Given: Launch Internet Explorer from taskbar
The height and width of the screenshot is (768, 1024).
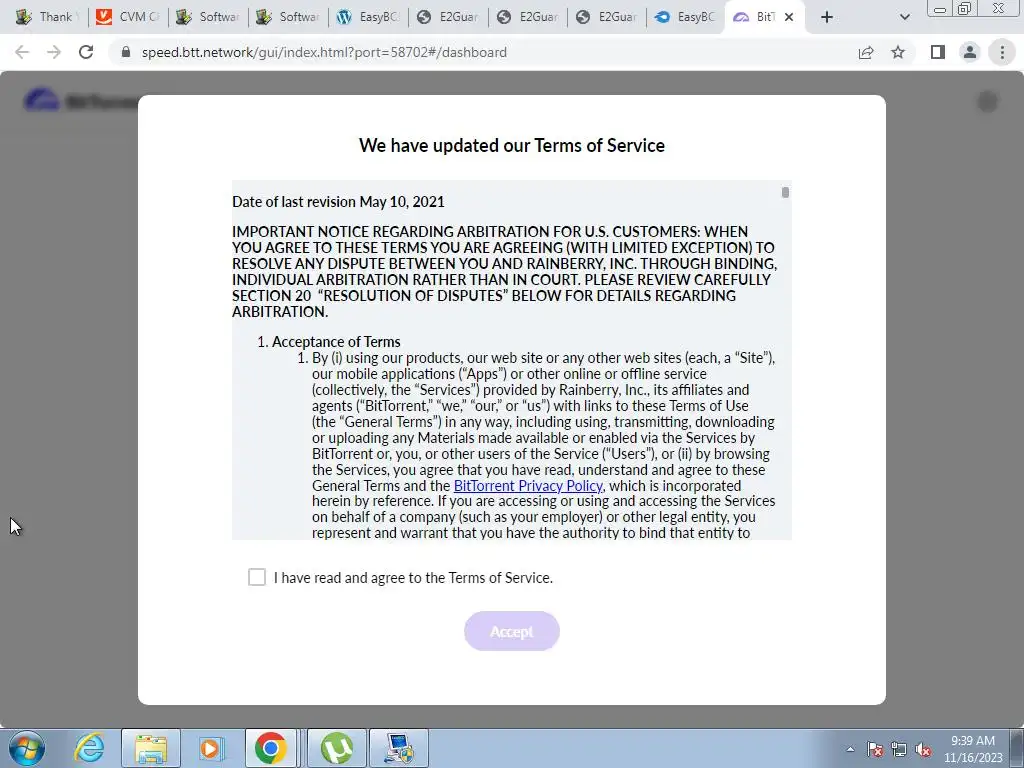Looking at the screenshot, I should [89, 748].
